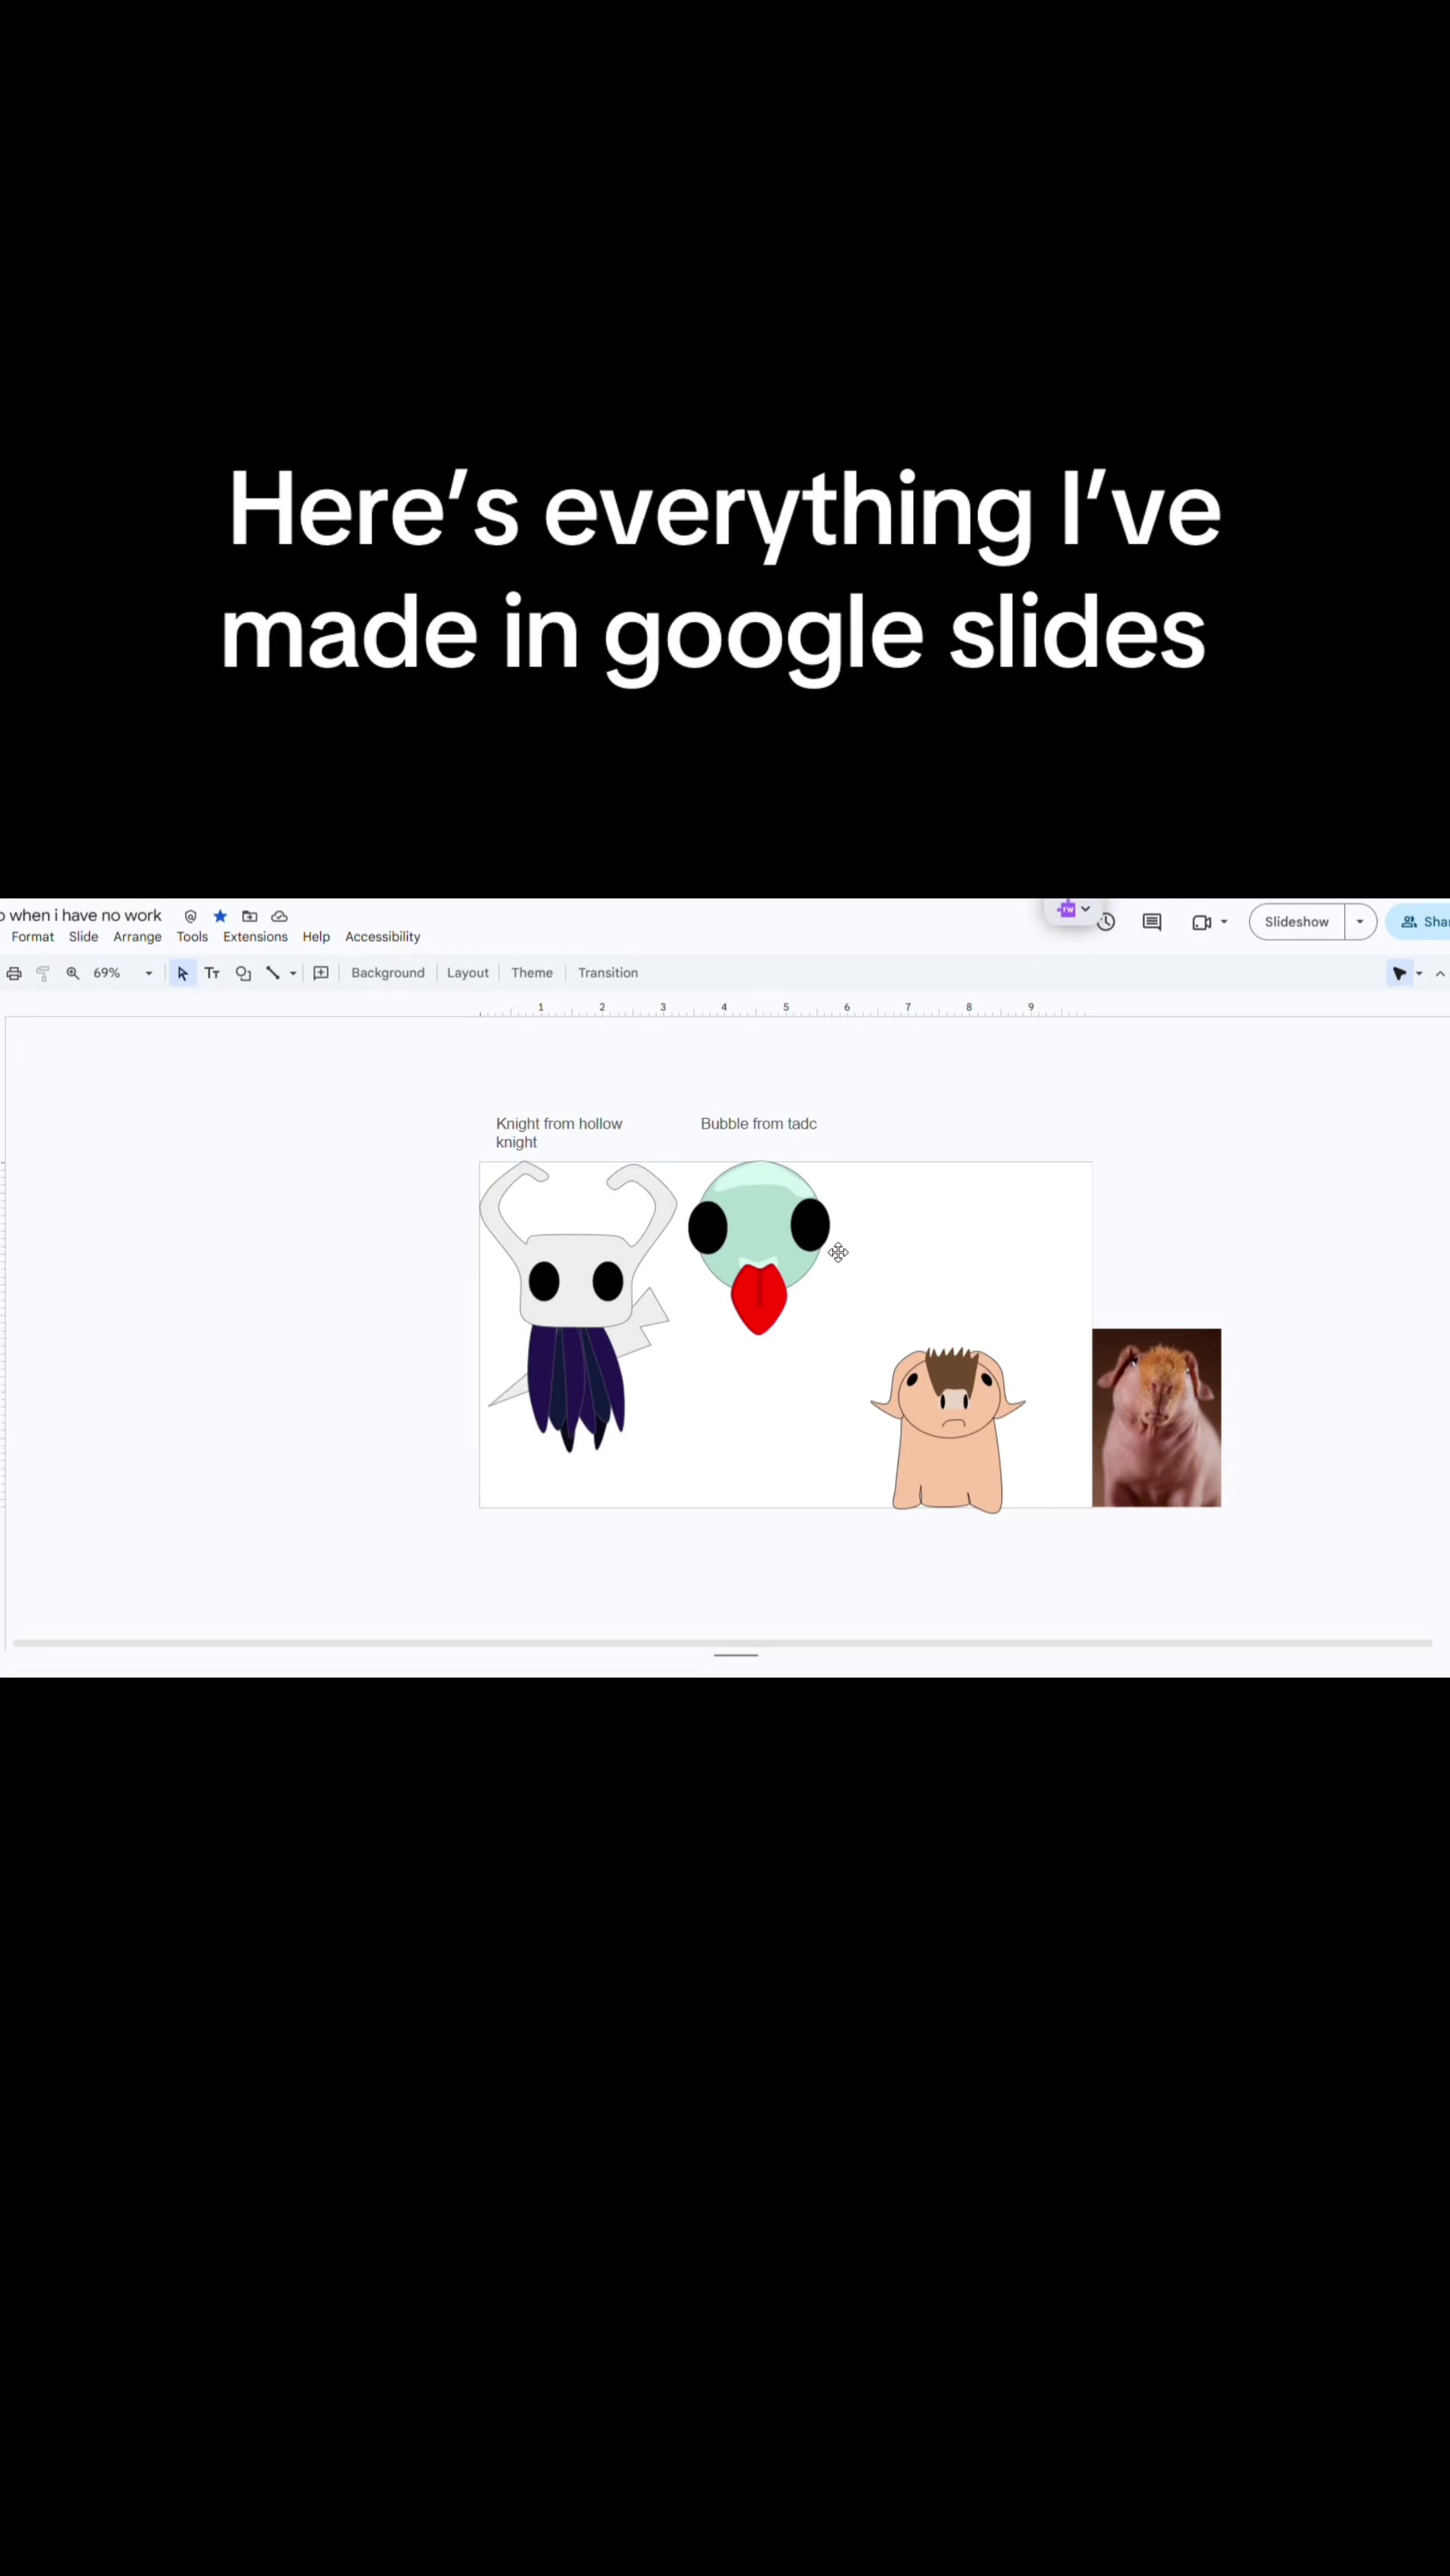Screen dimensions: 1450x2576
Task: Toggle the blue Star on the document
Action: tap(220, 916)
